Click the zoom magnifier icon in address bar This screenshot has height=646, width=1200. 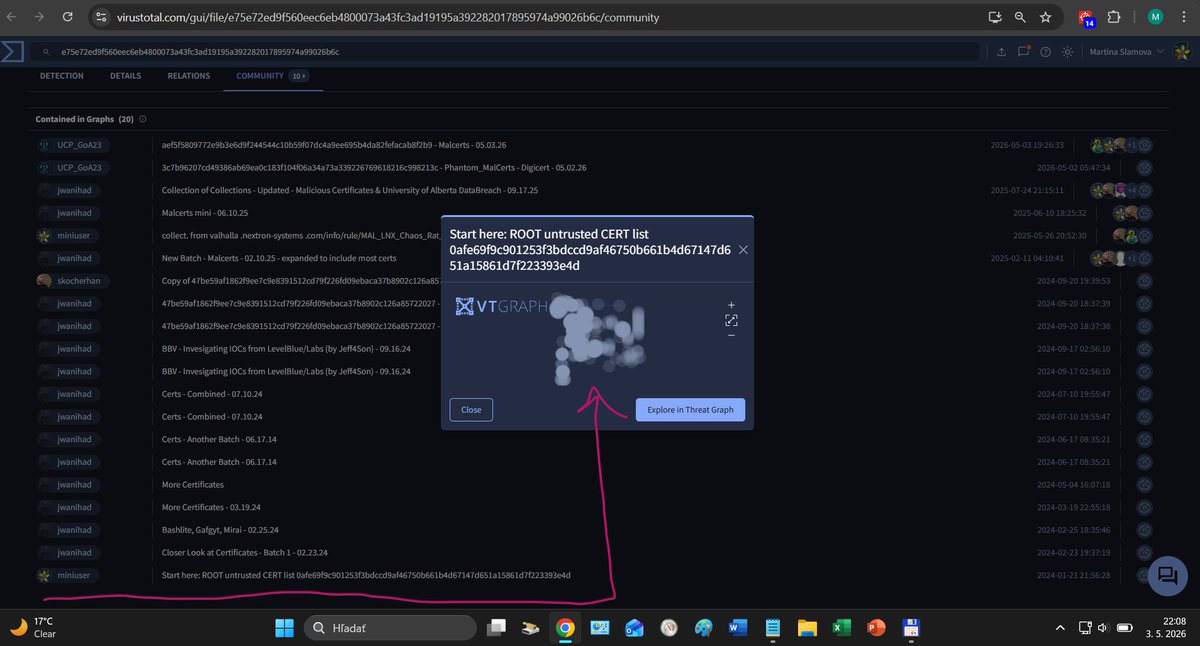coord(1019,17)
